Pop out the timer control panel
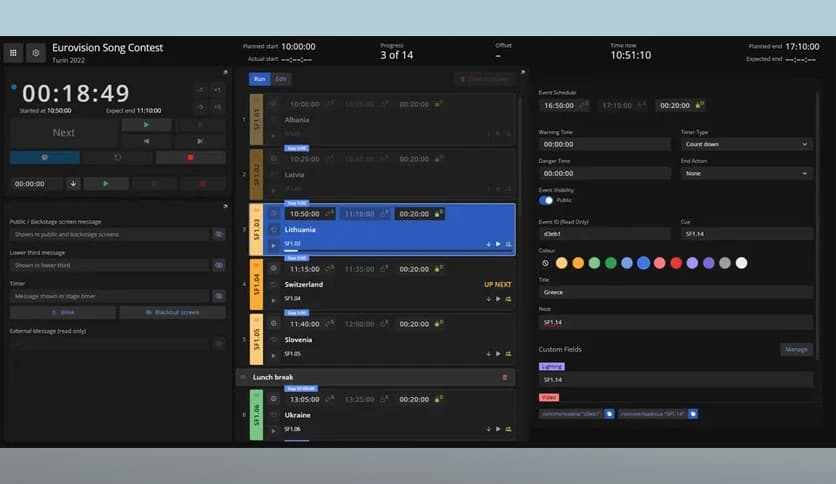This screenshot has width=836, height=484. (226, 72)
